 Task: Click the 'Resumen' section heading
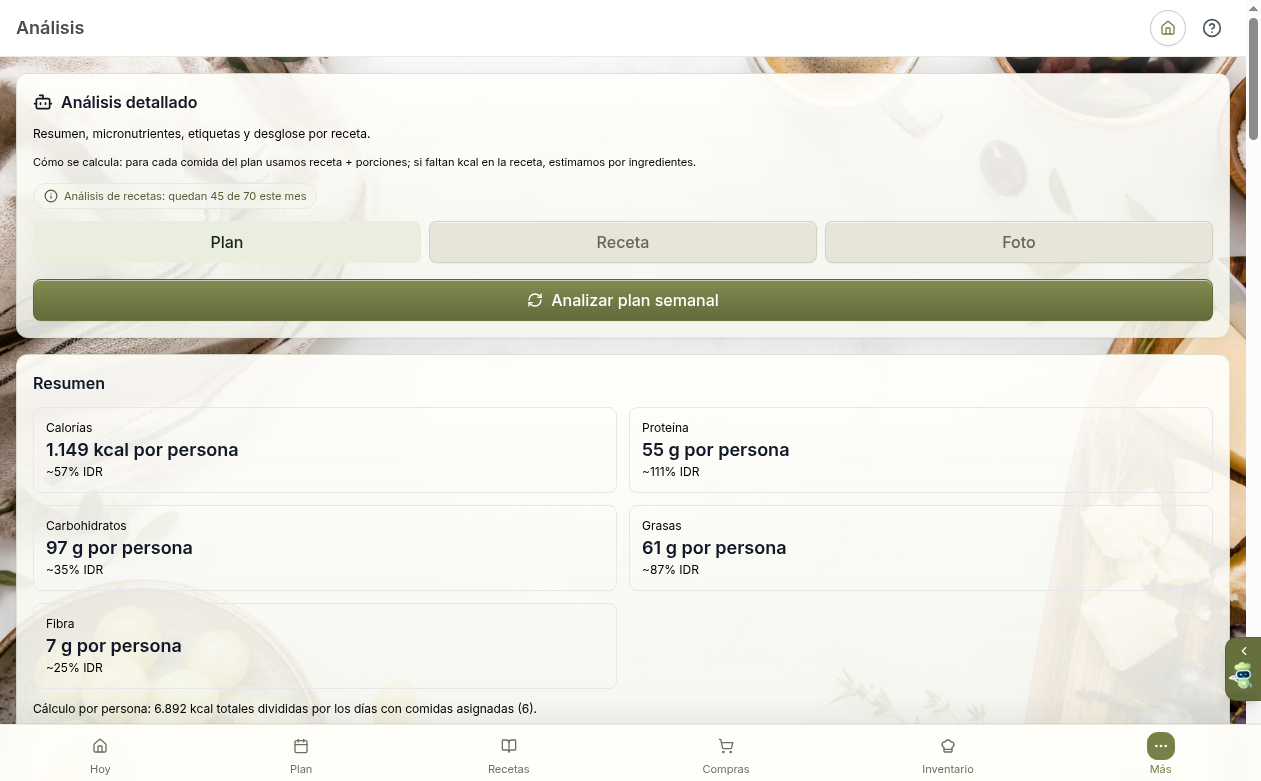tap(69, 383)
